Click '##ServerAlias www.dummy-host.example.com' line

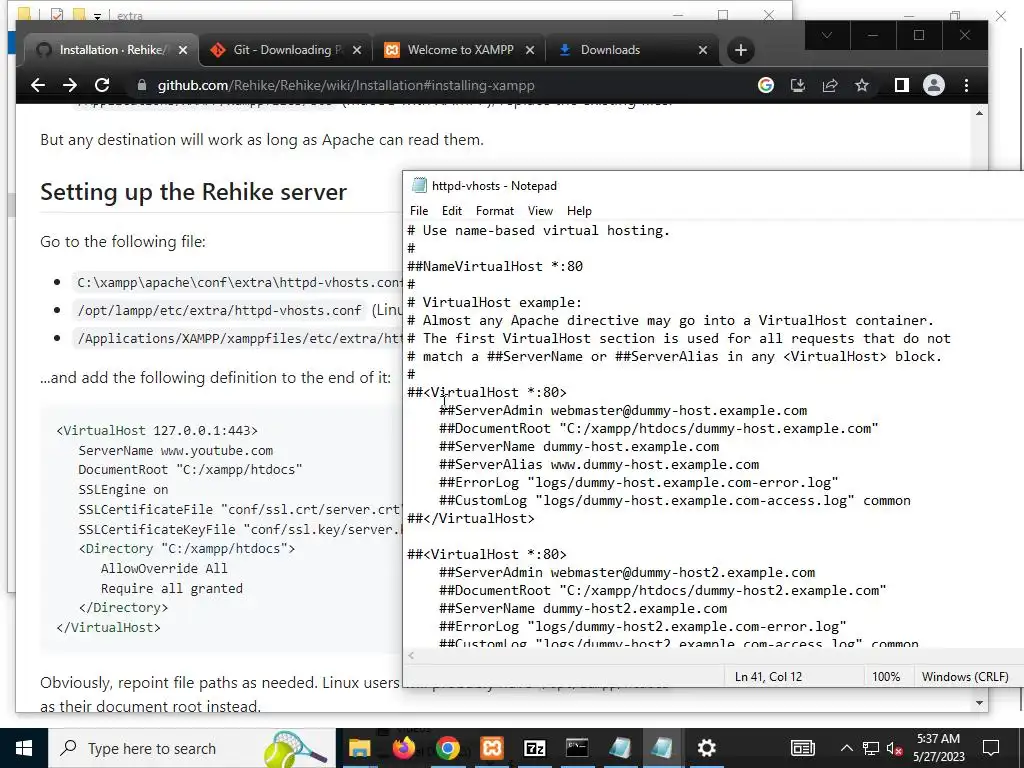tap(599, 464)
